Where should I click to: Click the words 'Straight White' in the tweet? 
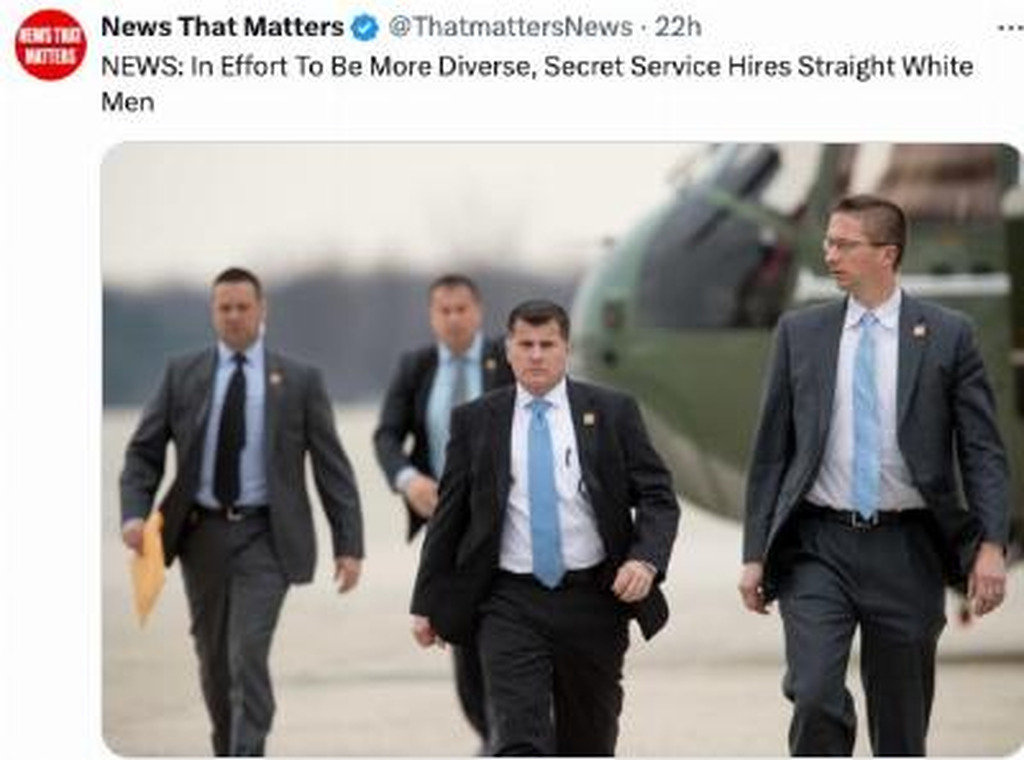(886, 67)
